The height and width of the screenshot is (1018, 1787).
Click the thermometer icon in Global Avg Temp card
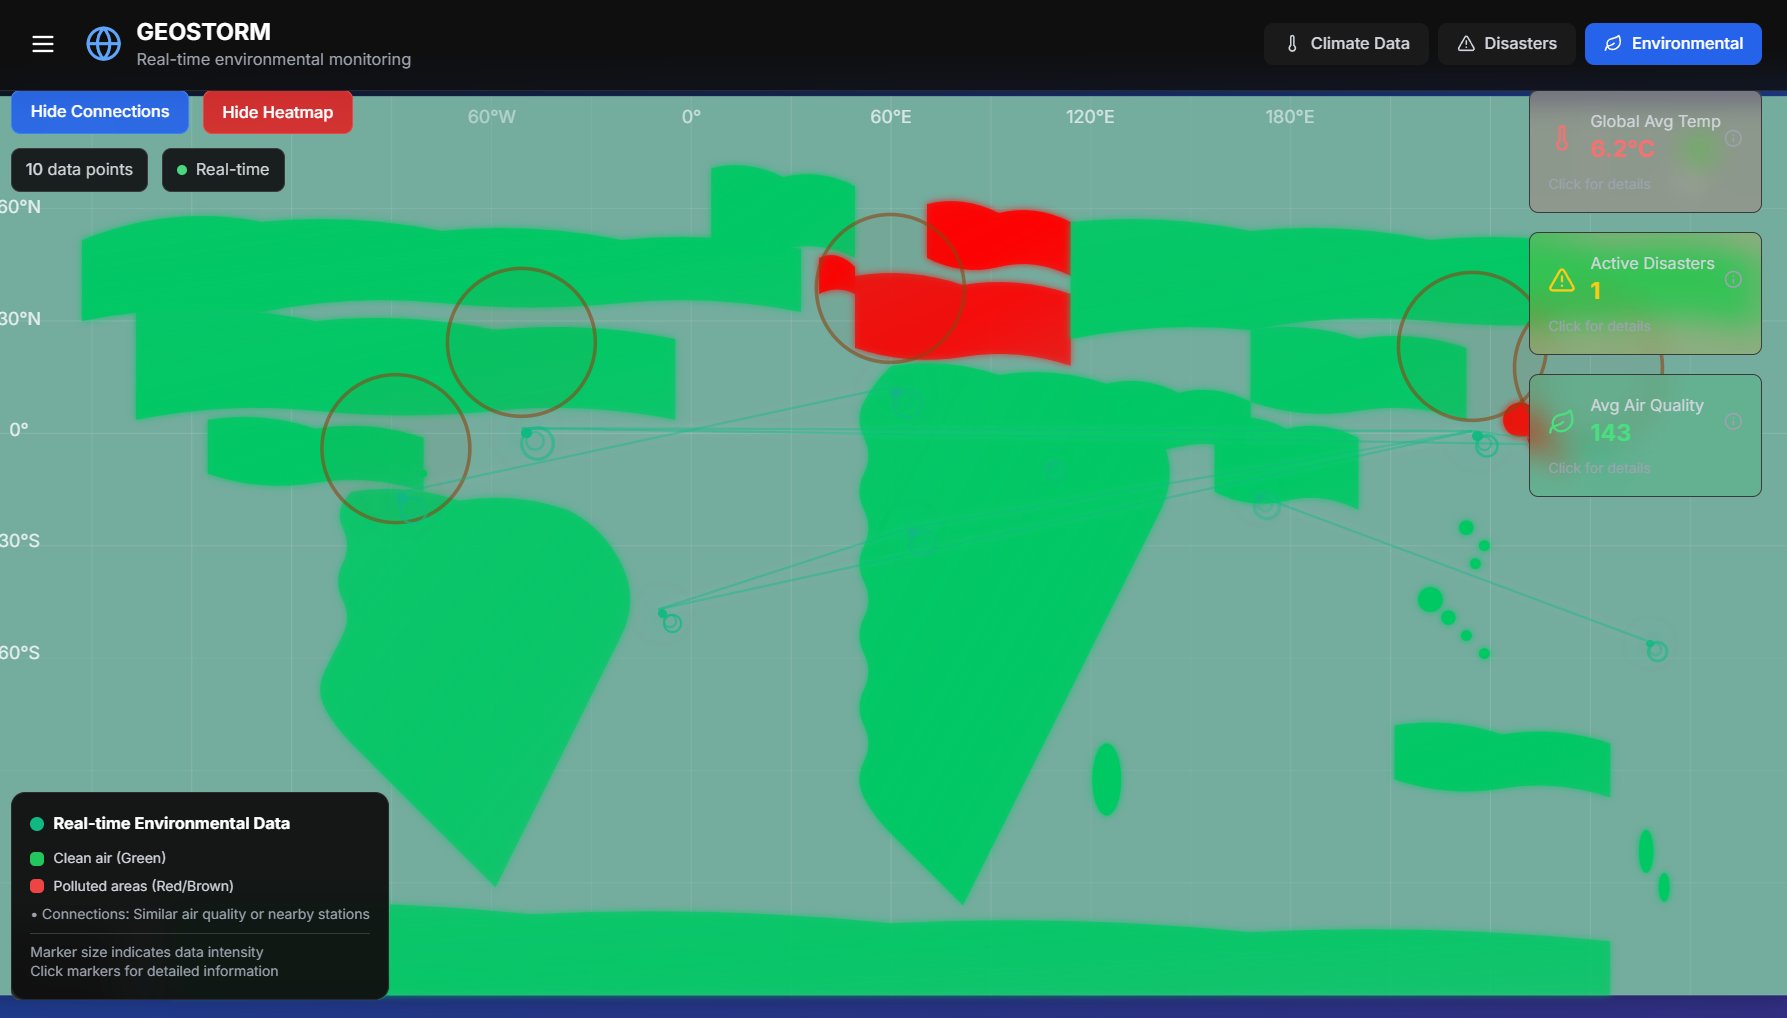1562,138
